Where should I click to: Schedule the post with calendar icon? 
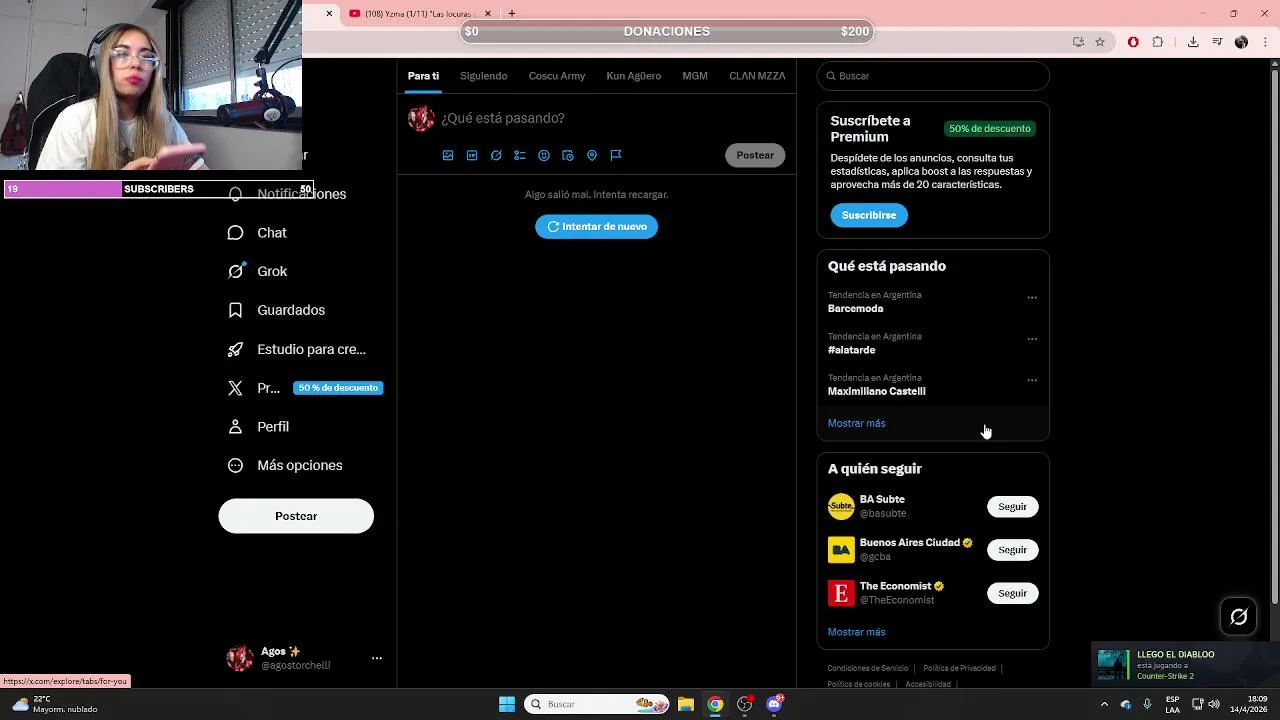pos(568,155)
